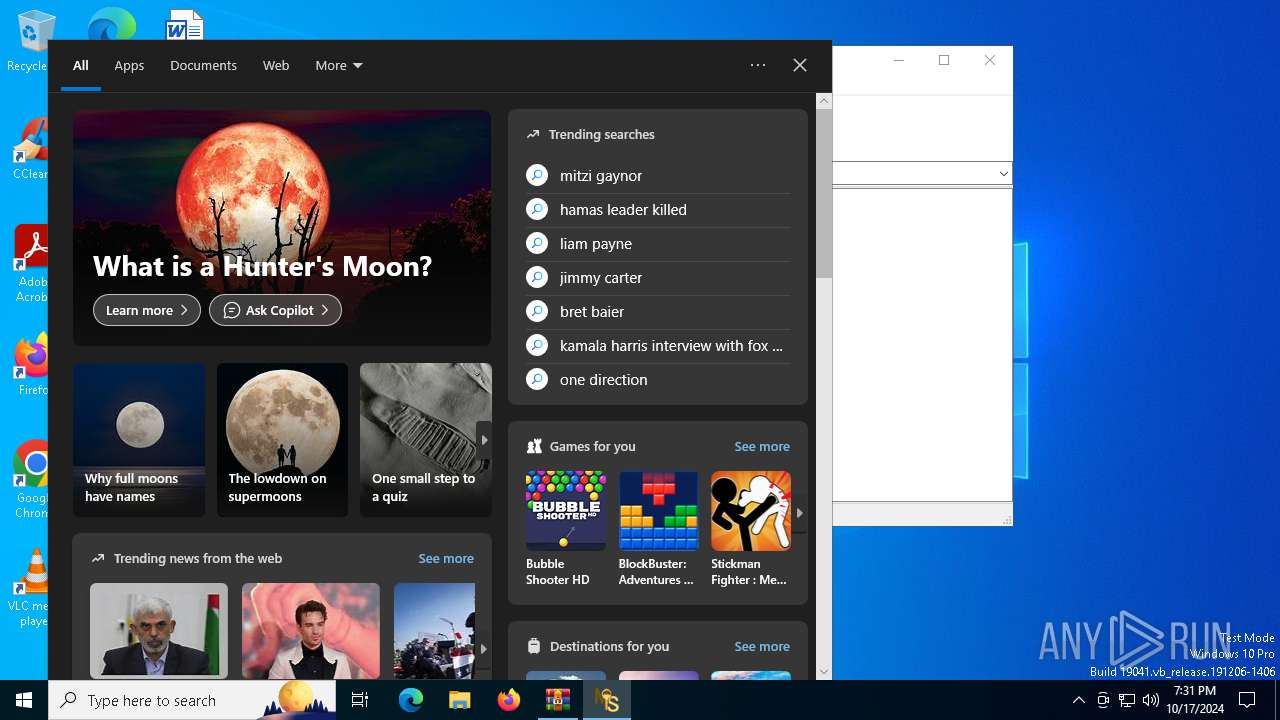Click the taskbar clock showing 7:31 PM
Screen dimensions: 1280x720
click(x=1195, y=700)
